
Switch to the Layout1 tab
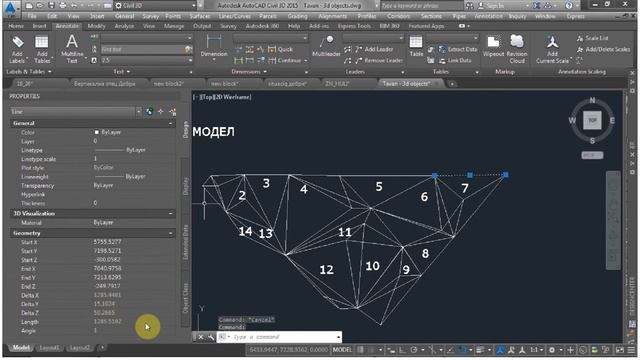click(x=49, y=348)
